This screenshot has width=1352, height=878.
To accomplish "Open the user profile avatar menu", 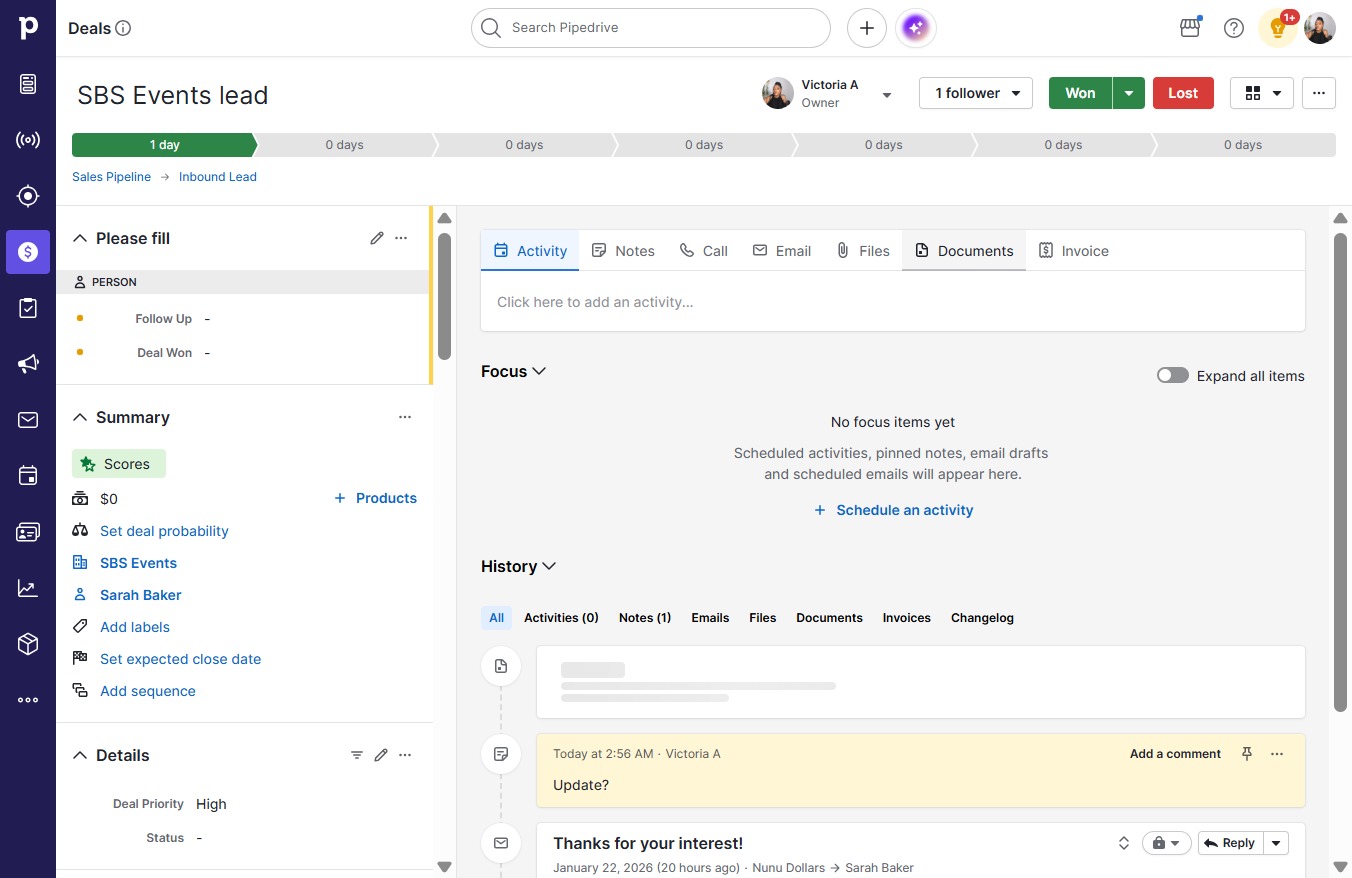I will 1320,28.
